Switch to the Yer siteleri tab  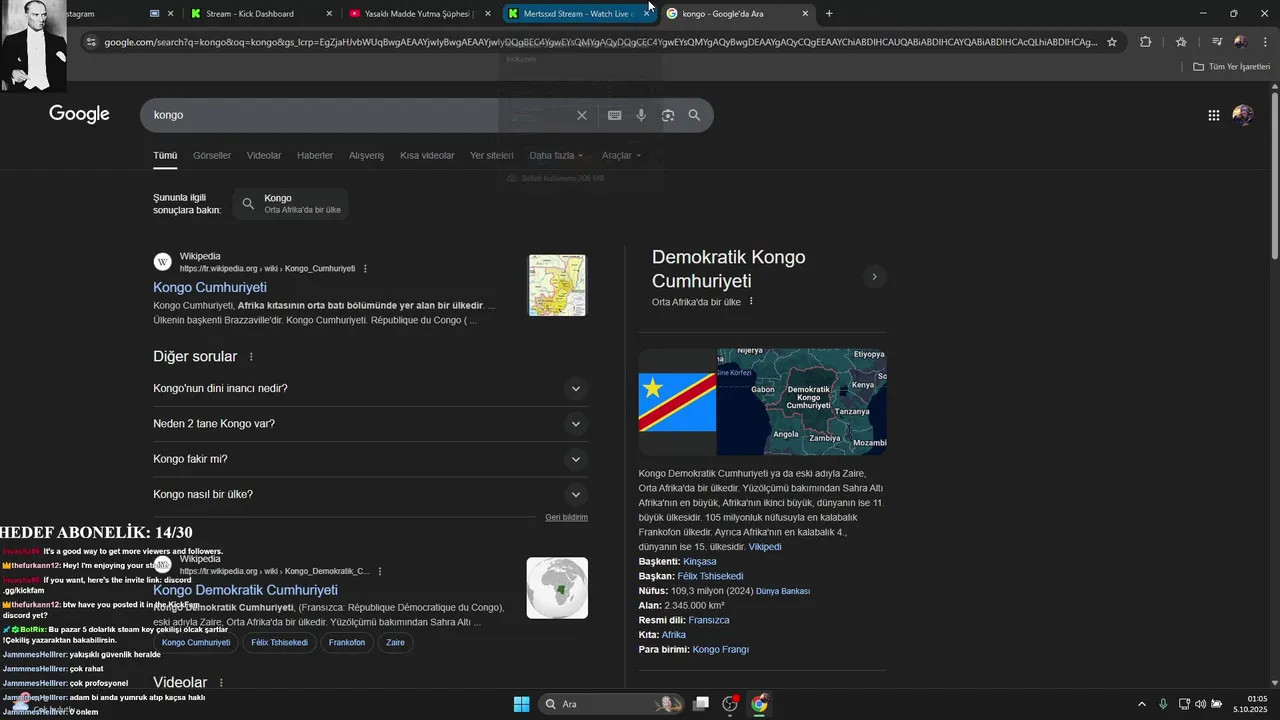tap(492, 155)
